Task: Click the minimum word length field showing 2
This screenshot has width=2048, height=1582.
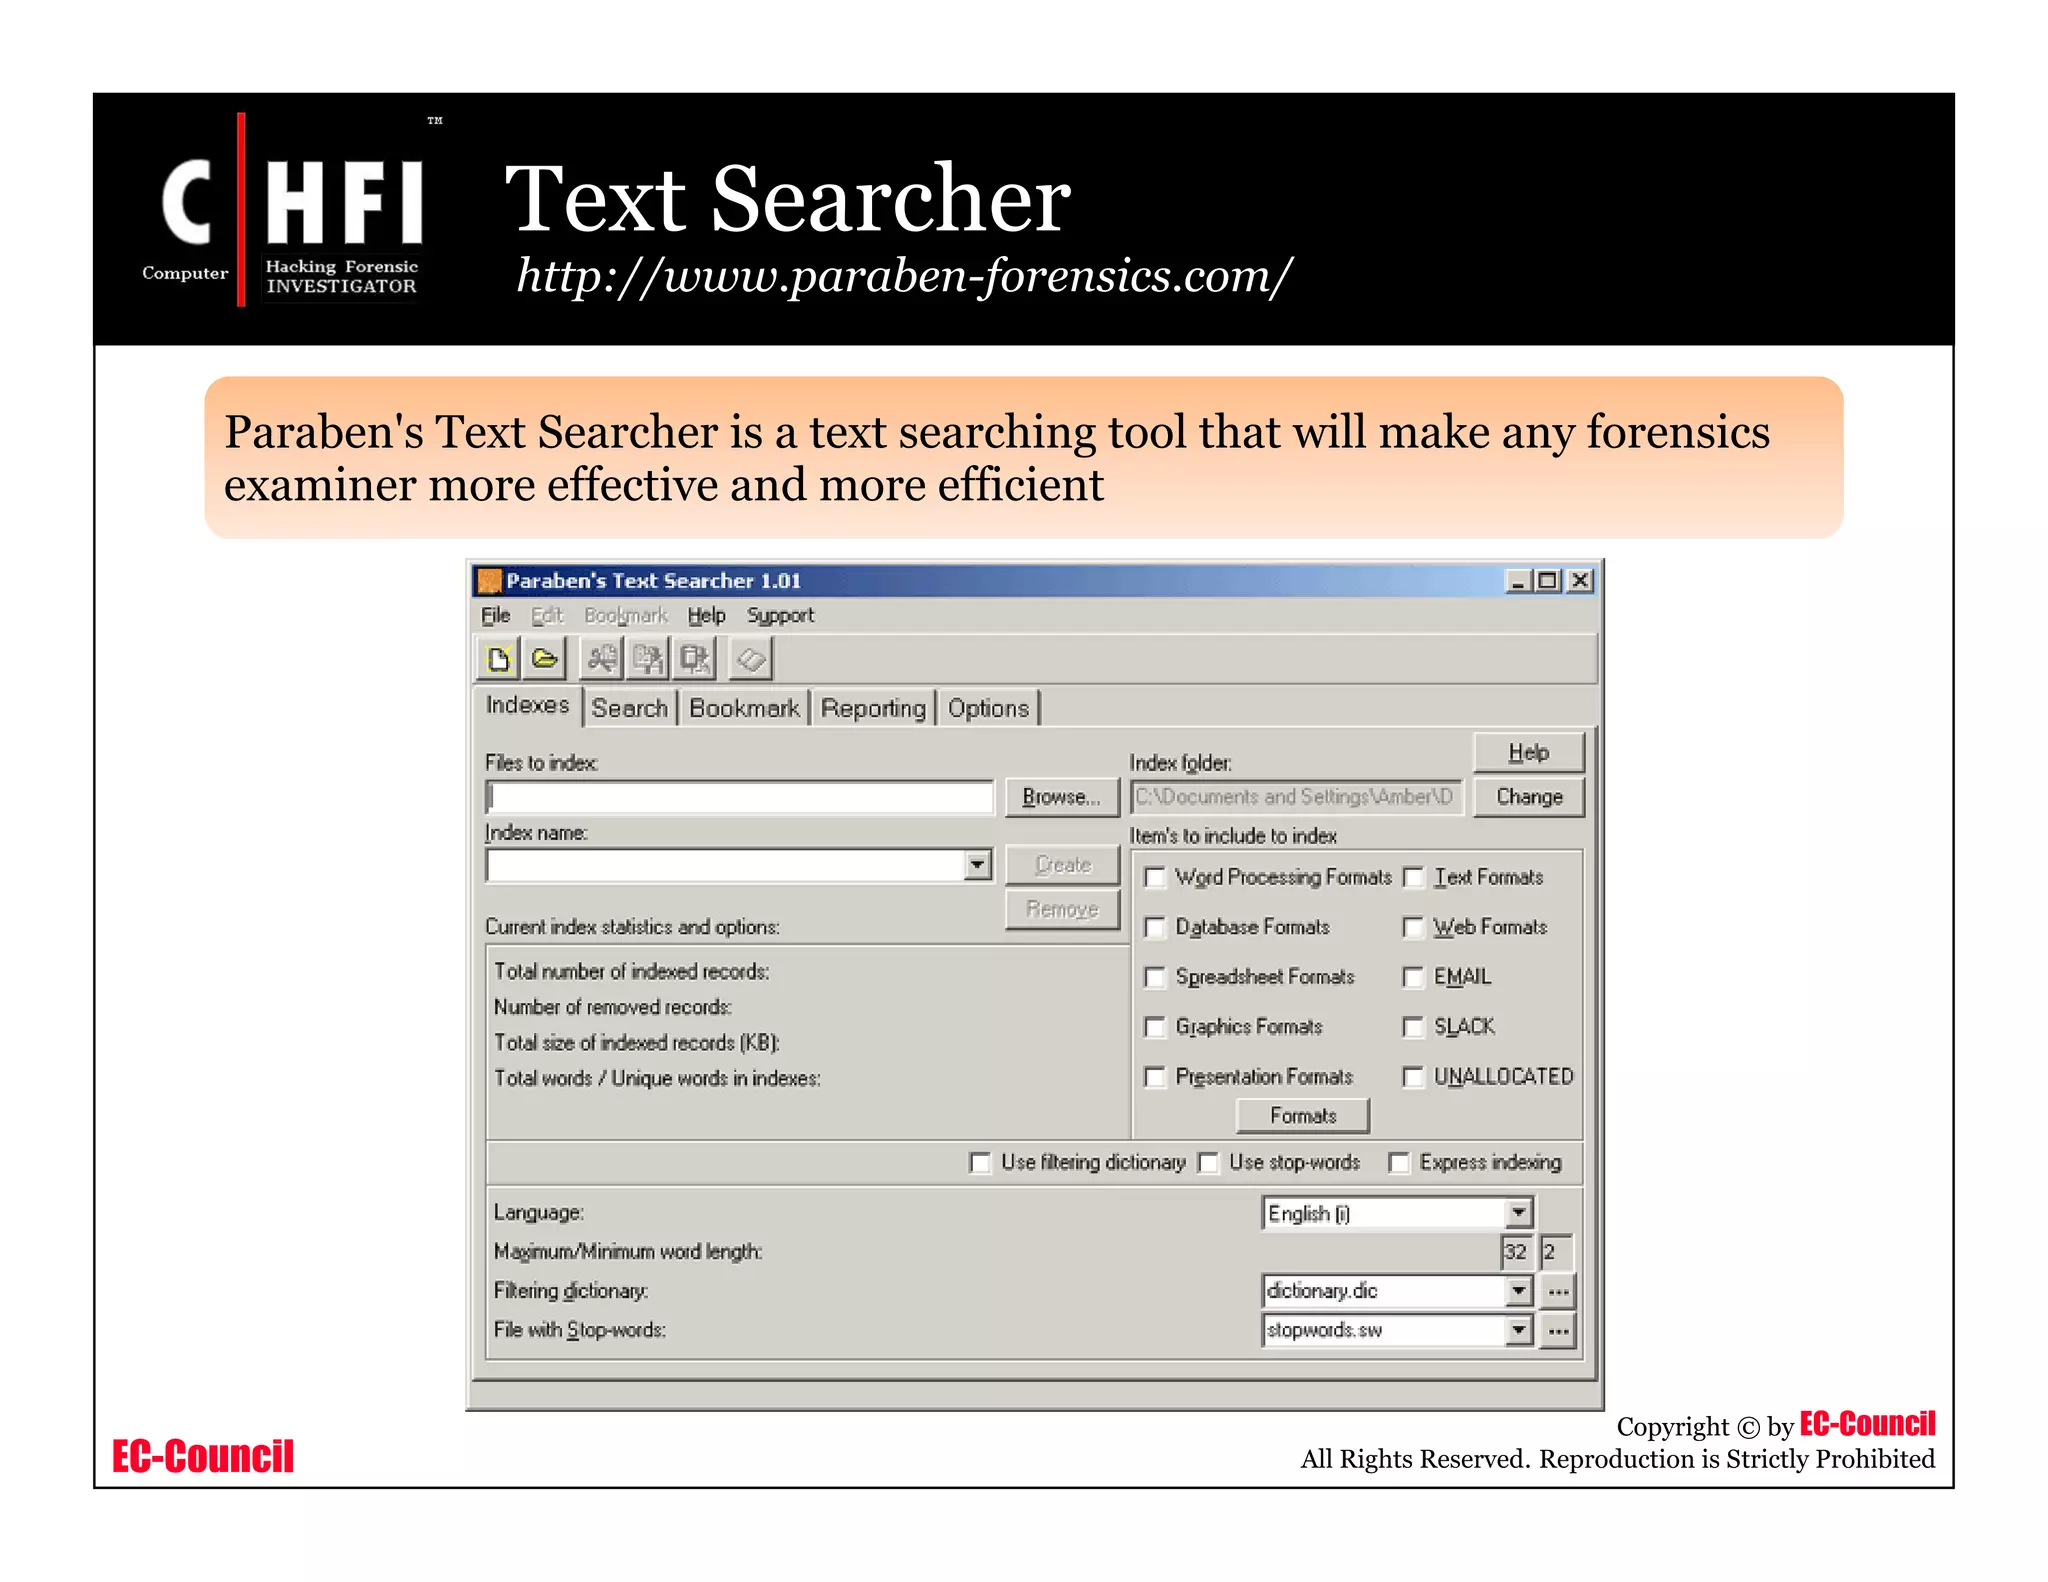Action: (x=1556, y=1252)
